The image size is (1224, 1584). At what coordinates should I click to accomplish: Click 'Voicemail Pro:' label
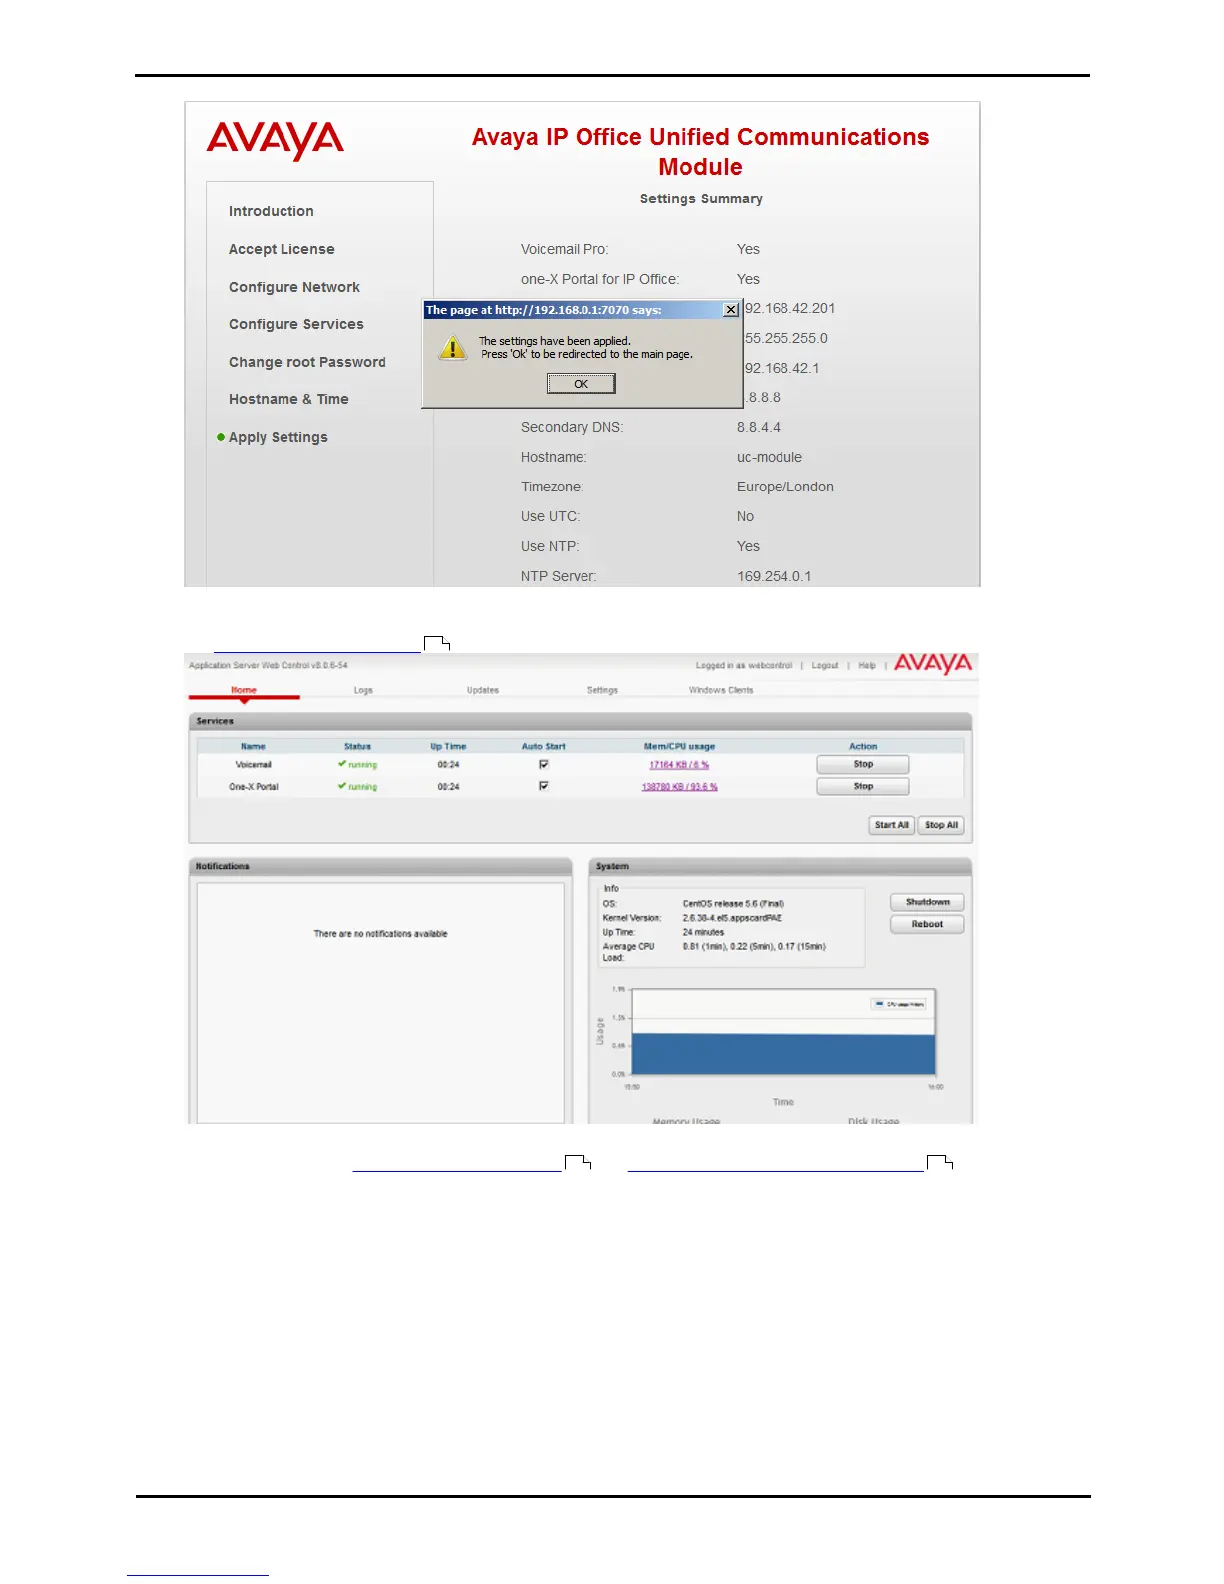coord(564,249)
